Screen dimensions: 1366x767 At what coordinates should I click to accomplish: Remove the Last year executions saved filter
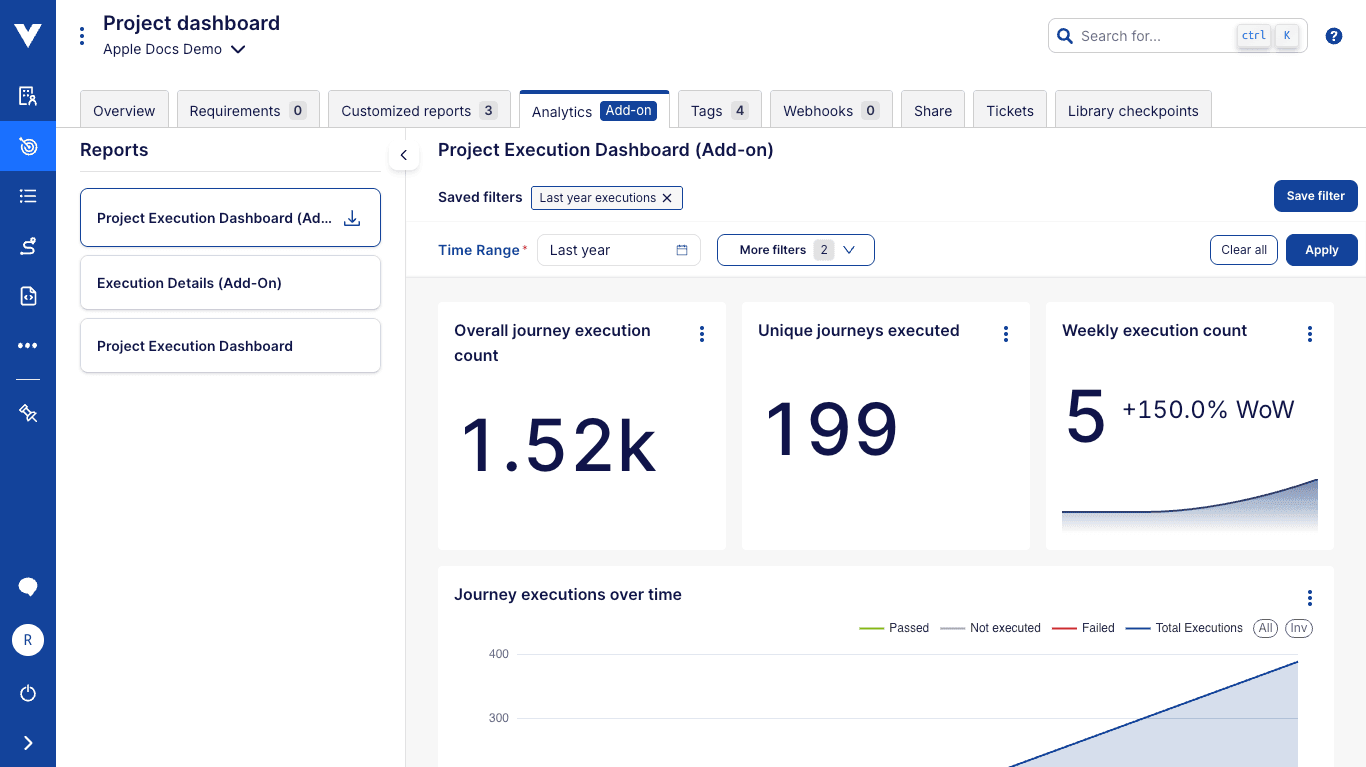coord(668,198)
